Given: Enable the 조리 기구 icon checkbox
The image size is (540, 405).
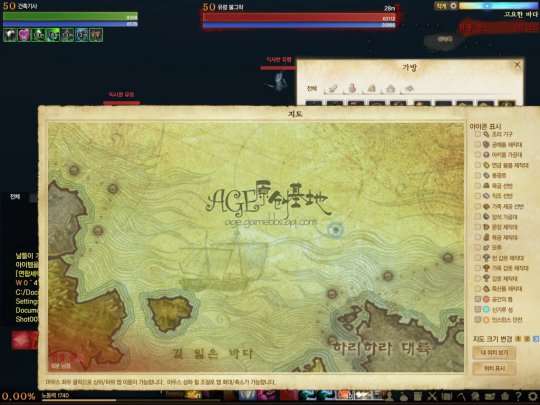Looking at the screenshot, I should [x=477, y=134].
